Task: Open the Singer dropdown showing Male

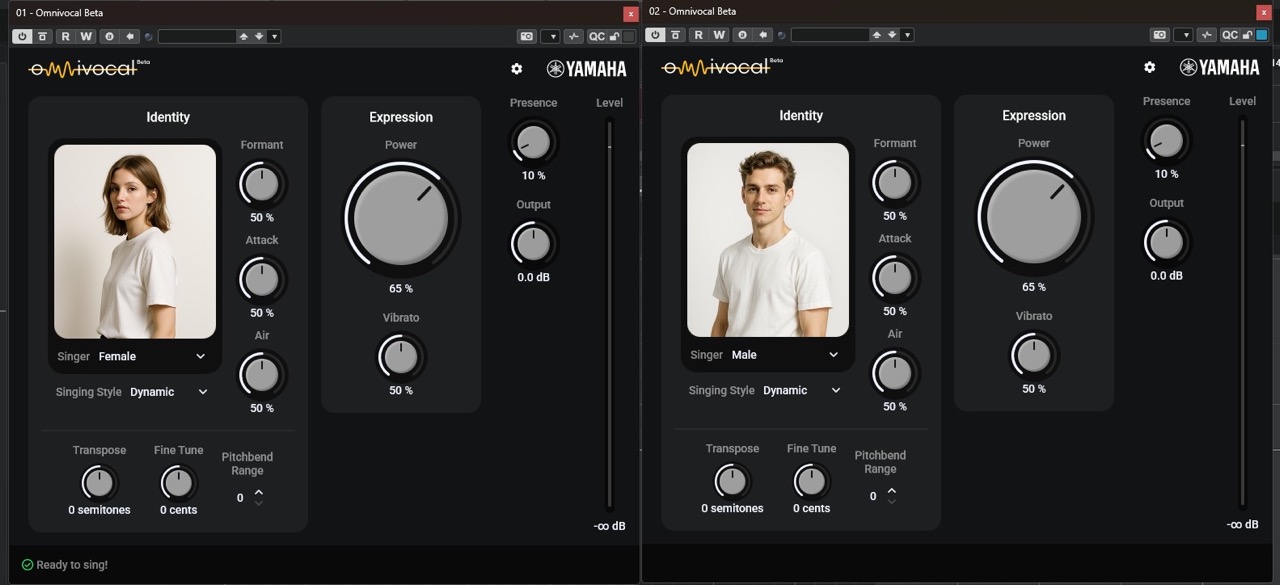Action: click(x=784, y=355)
